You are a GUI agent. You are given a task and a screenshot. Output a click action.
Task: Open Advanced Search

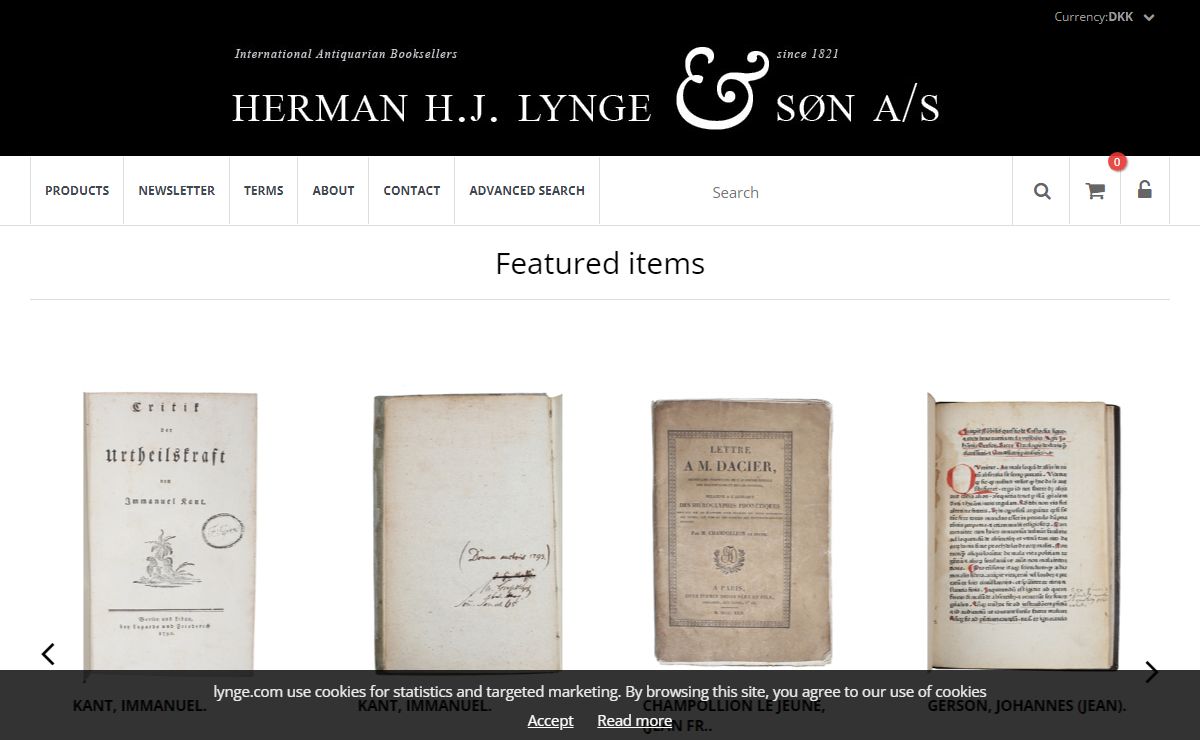click(x=527, y=190)
